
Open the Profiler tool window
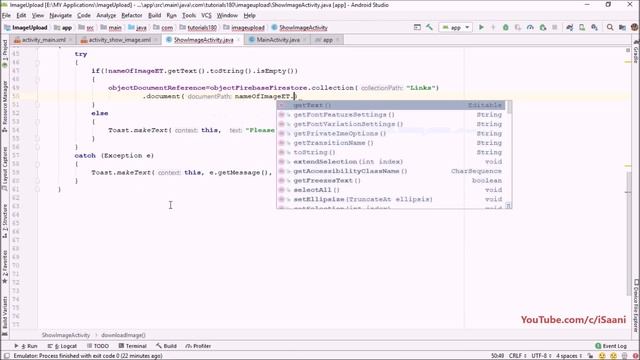tap(198, 346)
